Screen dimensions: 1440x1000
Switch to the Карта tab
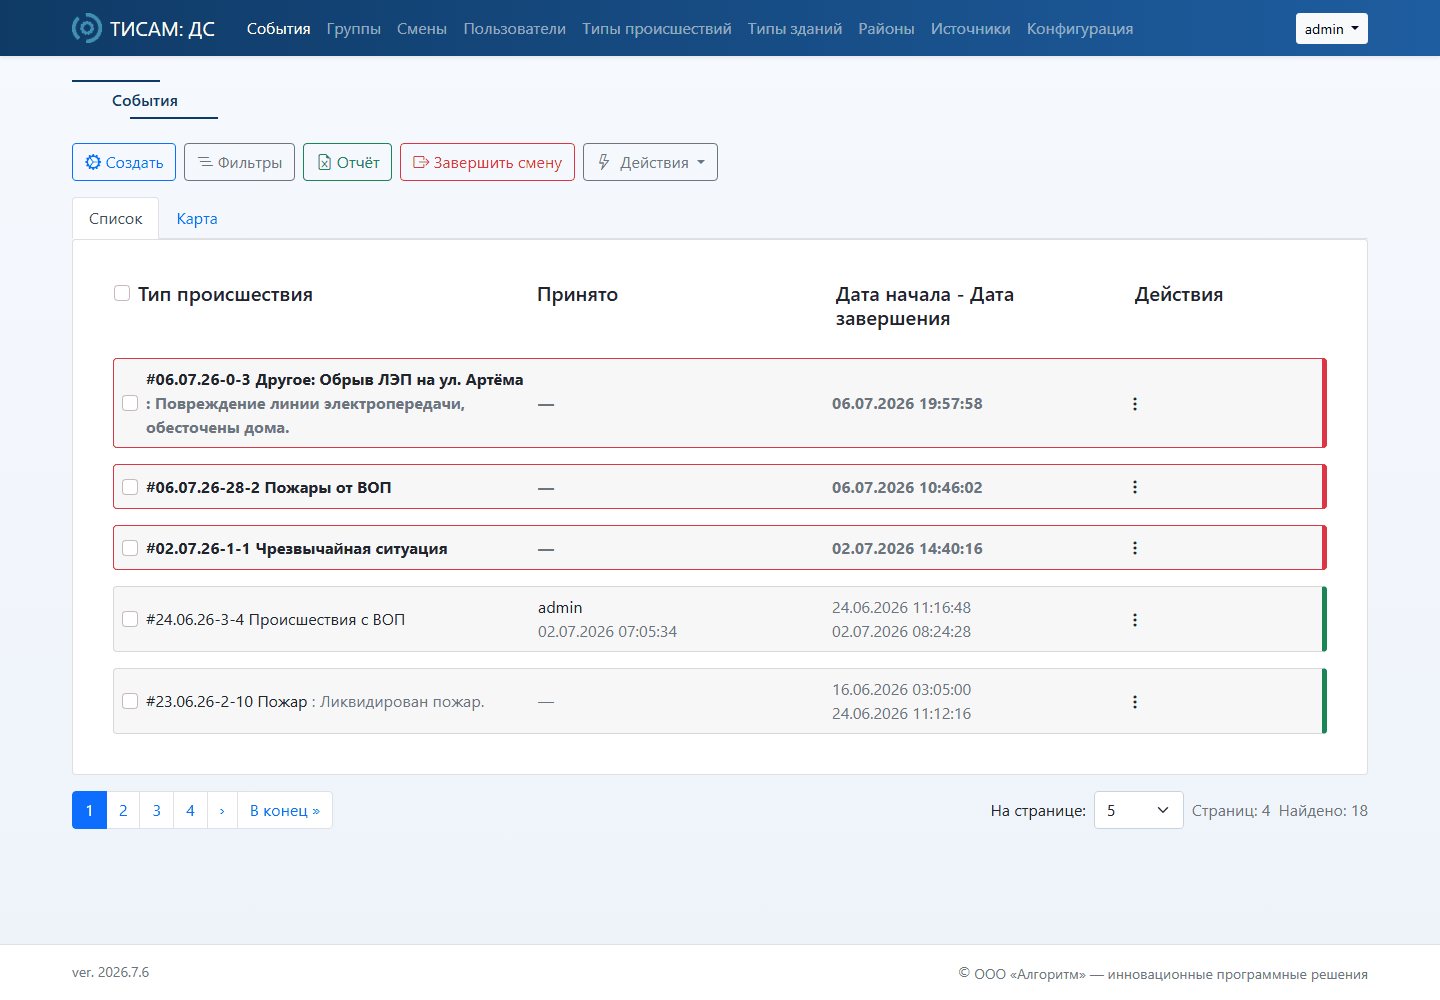pyautogui.click(x=197, y=218)
